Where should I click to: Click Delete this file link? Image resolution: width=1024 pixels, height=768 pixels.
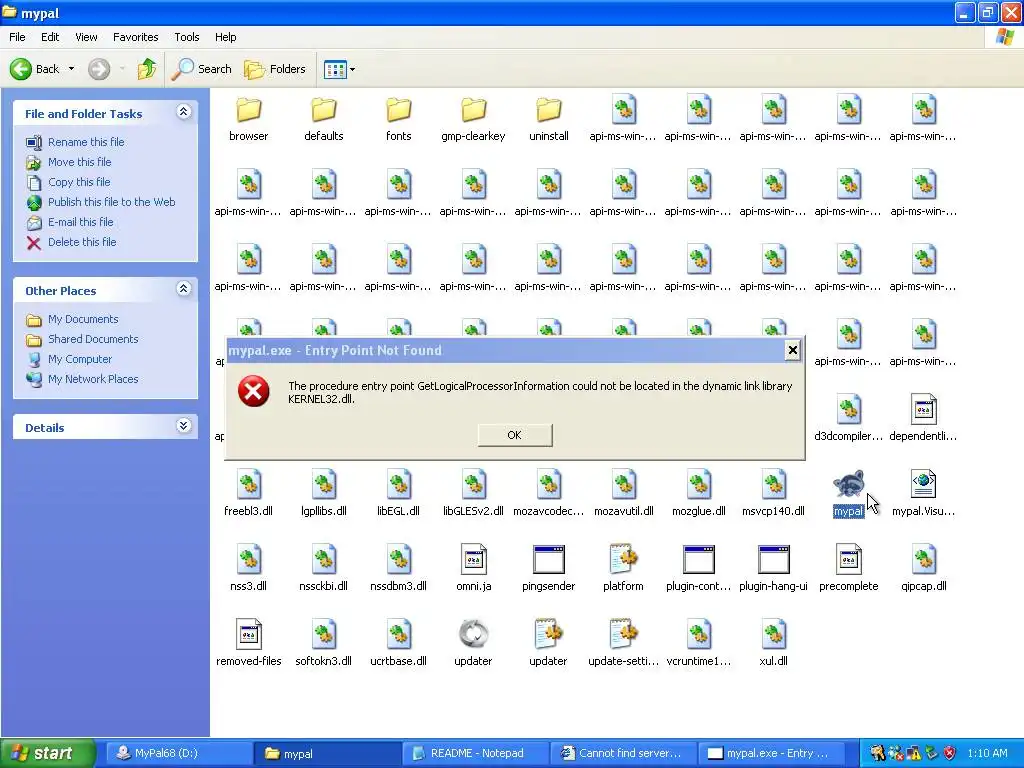[x=82, y=242]
